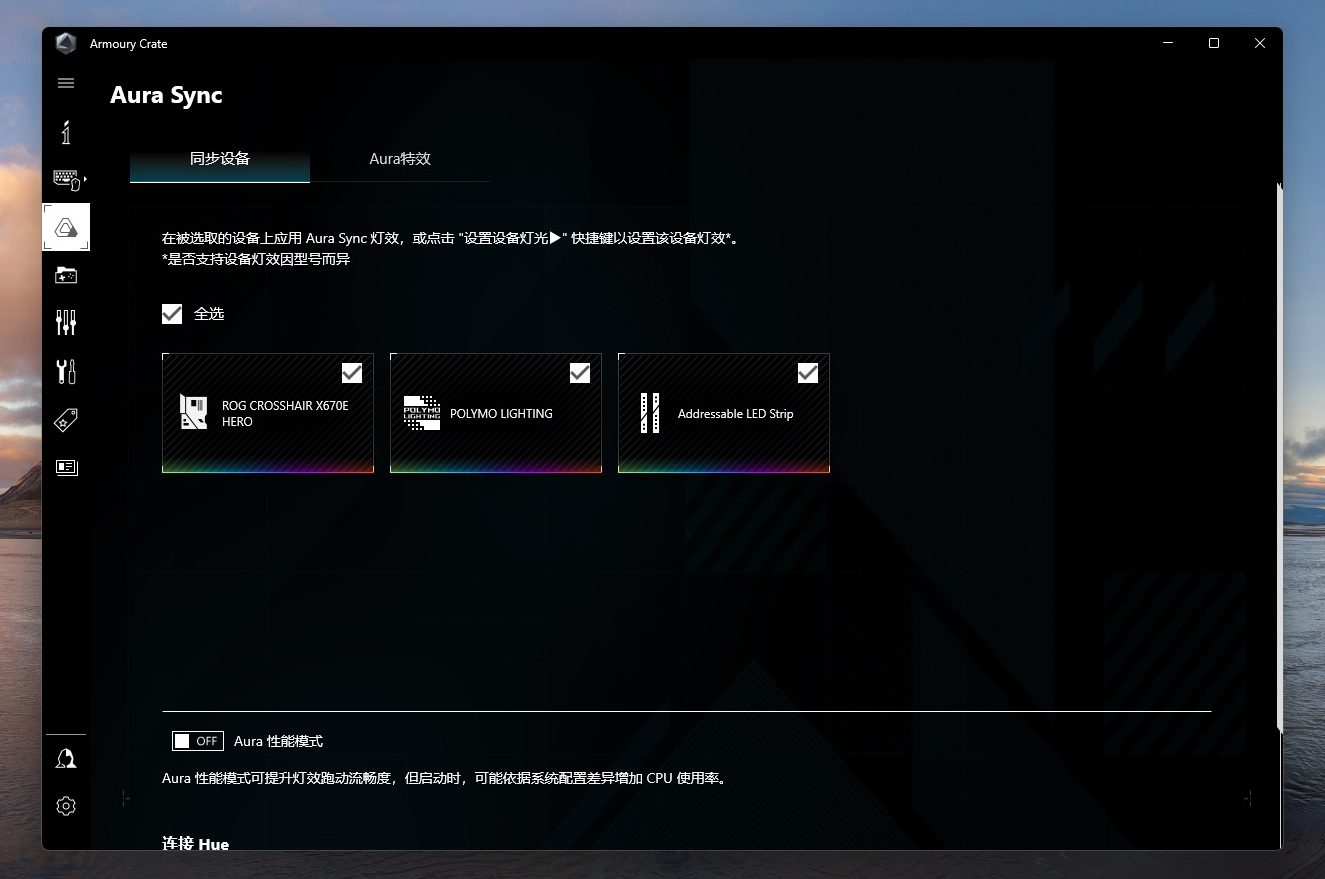Viewport: 1325px width, 879px height.
Task: Open the Game Library folder icon
Action: [x=66, y=275]
